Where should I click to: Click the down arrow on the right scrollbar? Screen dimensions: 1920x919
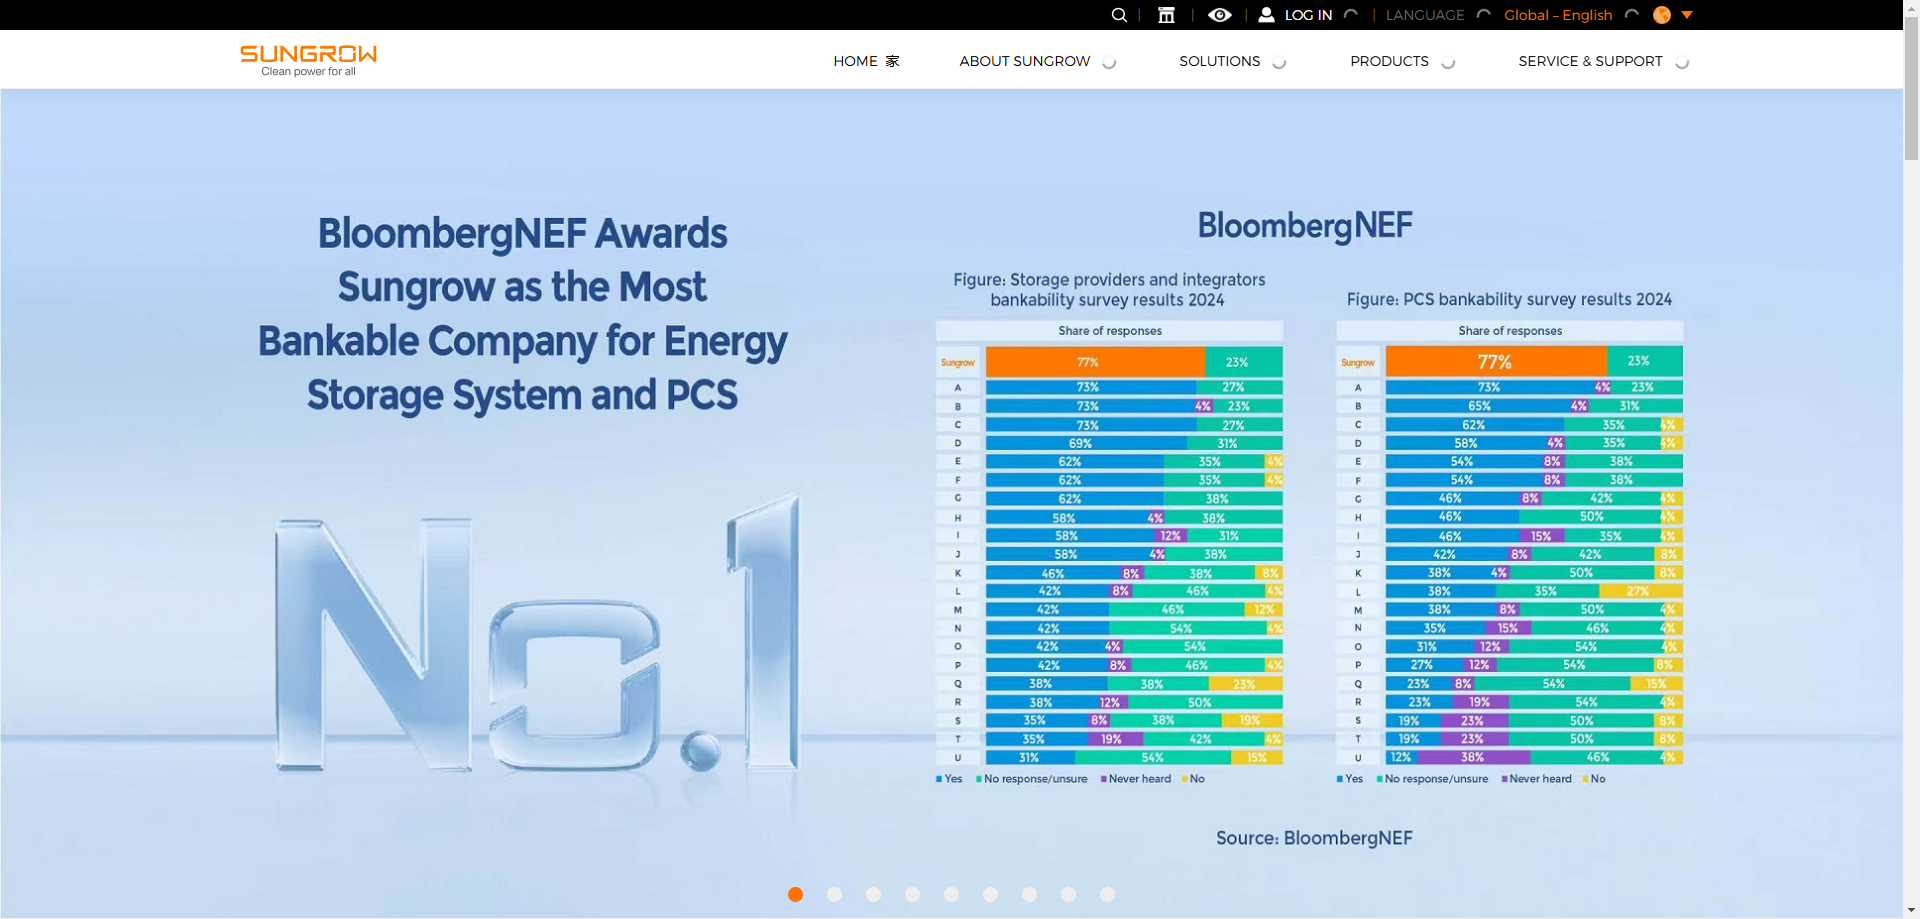(1911, 910)
